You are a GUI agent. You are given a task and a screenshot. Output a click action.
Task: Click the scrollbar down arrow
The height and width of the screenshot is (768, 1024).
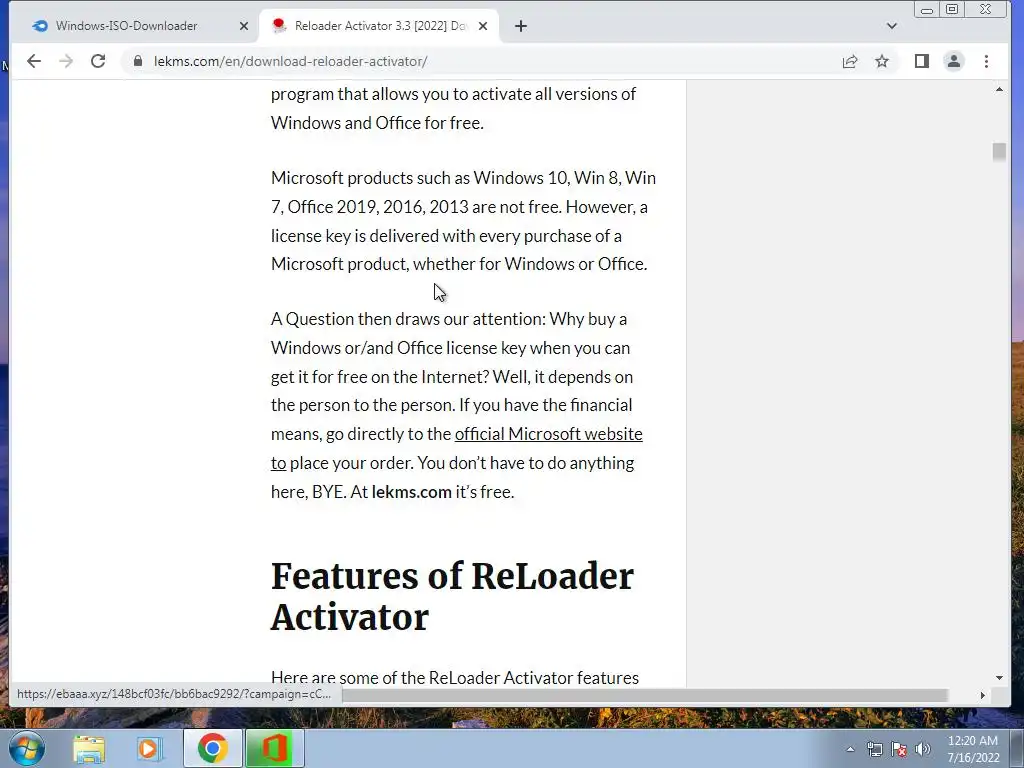[x=999, y=679]
